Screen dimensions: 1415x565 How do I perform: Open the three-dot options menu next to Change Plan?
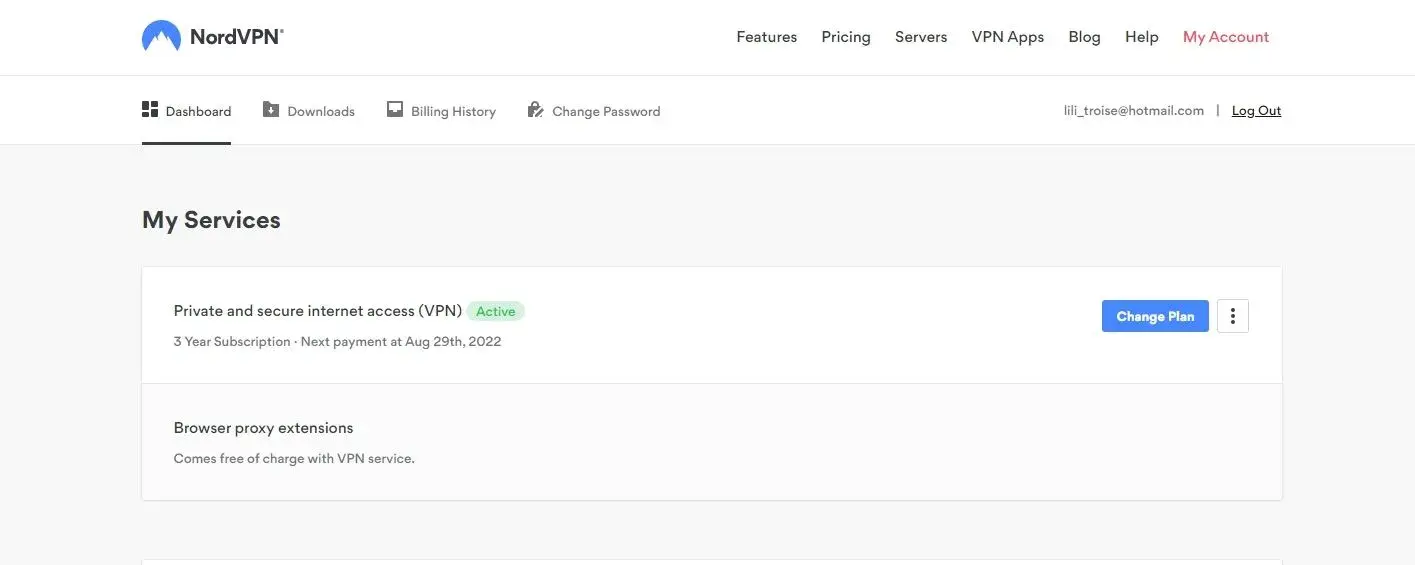click(x=1233, y=316)
